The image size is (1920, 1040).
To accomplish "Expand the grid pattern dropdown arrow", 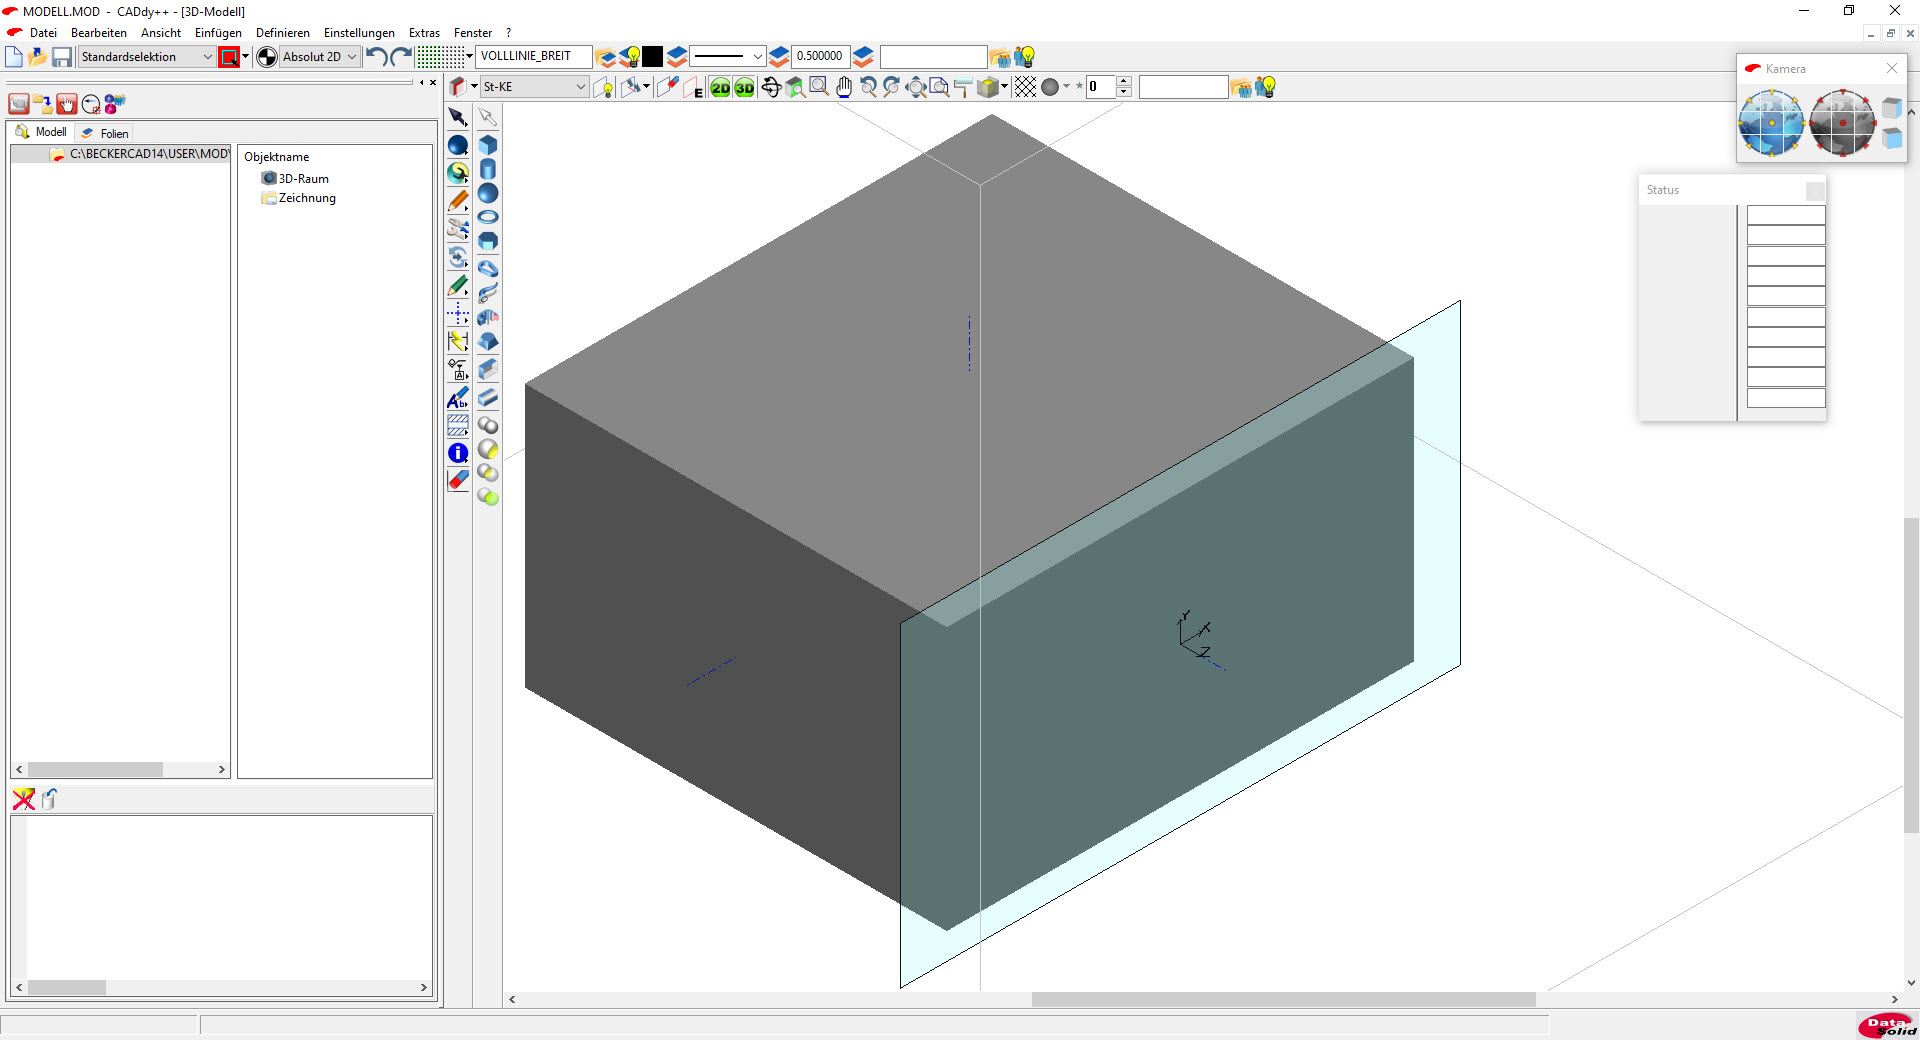I will [x=469, y=57].
